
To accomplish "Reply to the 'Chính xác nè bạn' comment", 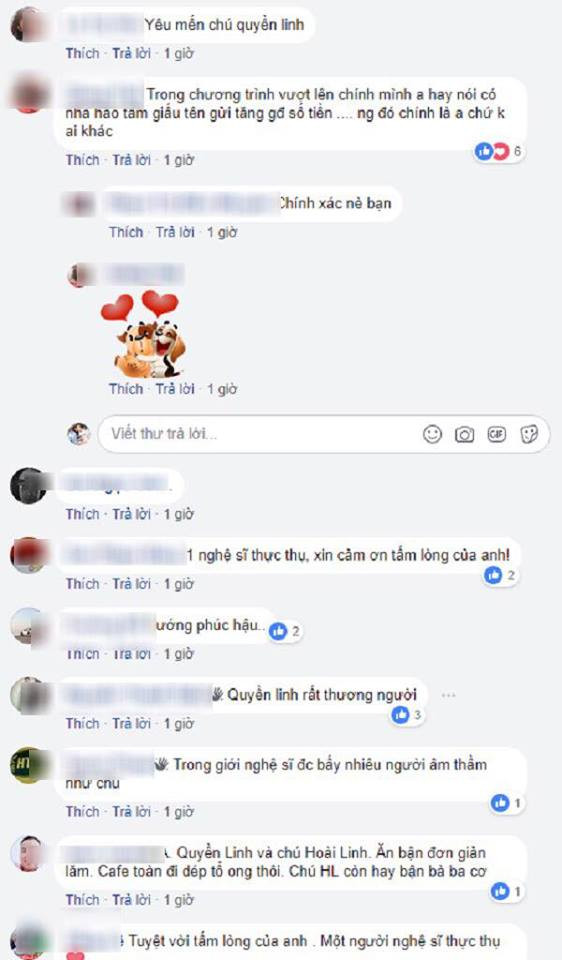I will click(175, 232).
